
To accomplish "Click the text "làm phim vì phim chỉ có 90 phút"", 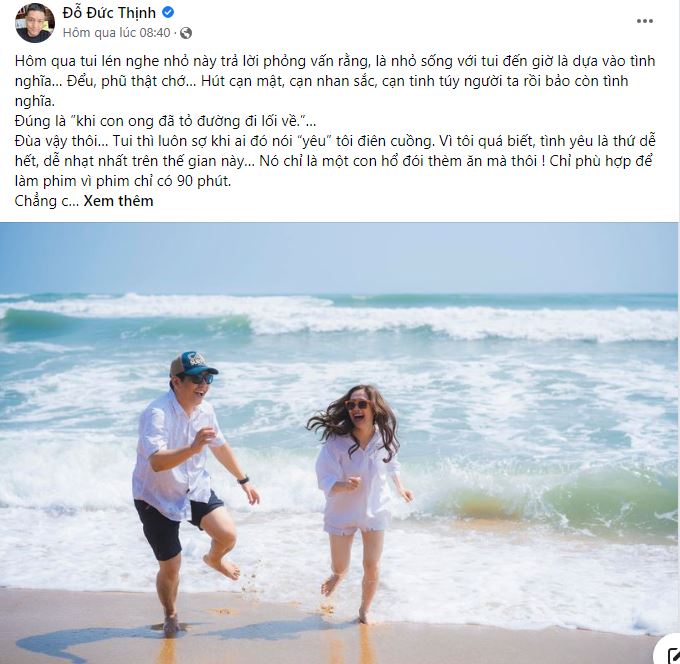I will pyautogui.click(x=123, y=181).
